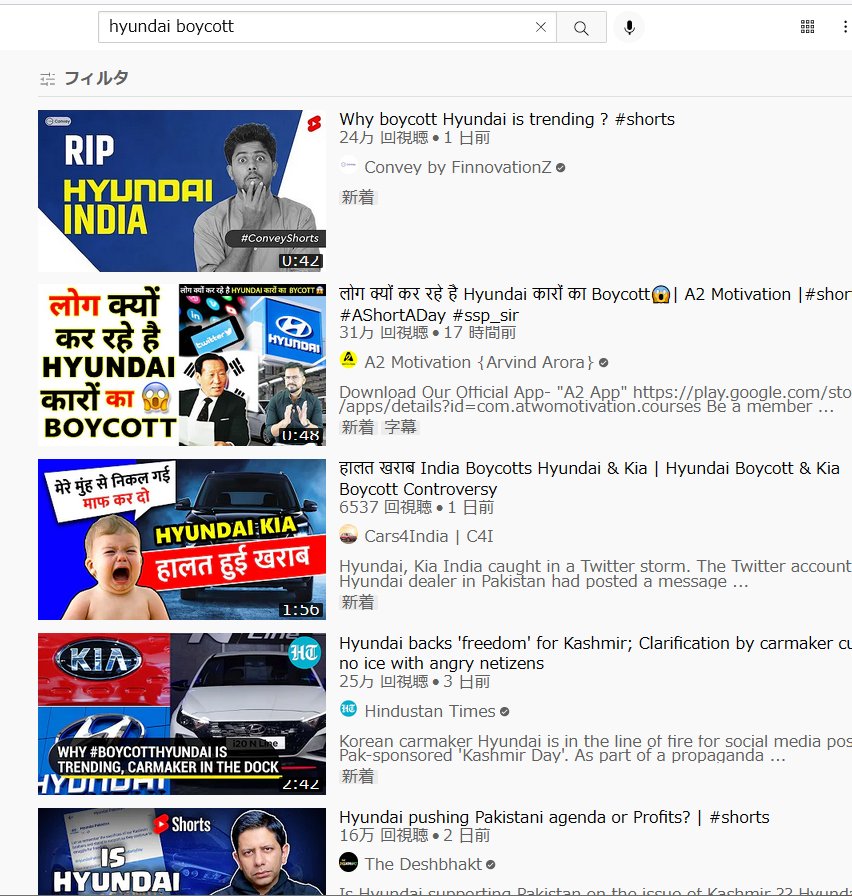Click the Cars4India channel avatar
The height and width of the screenshot is (896, 852).
coord(348,536)
